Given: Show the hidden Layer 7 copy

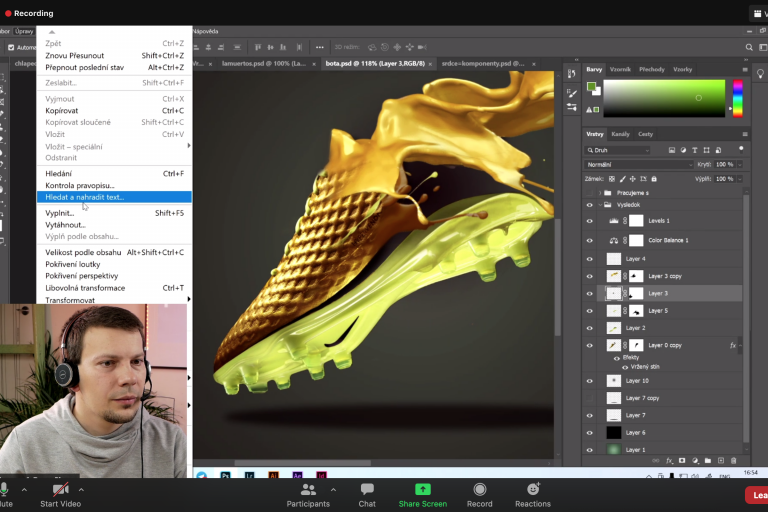Looking at the screenshot, I should click(589, 398).
